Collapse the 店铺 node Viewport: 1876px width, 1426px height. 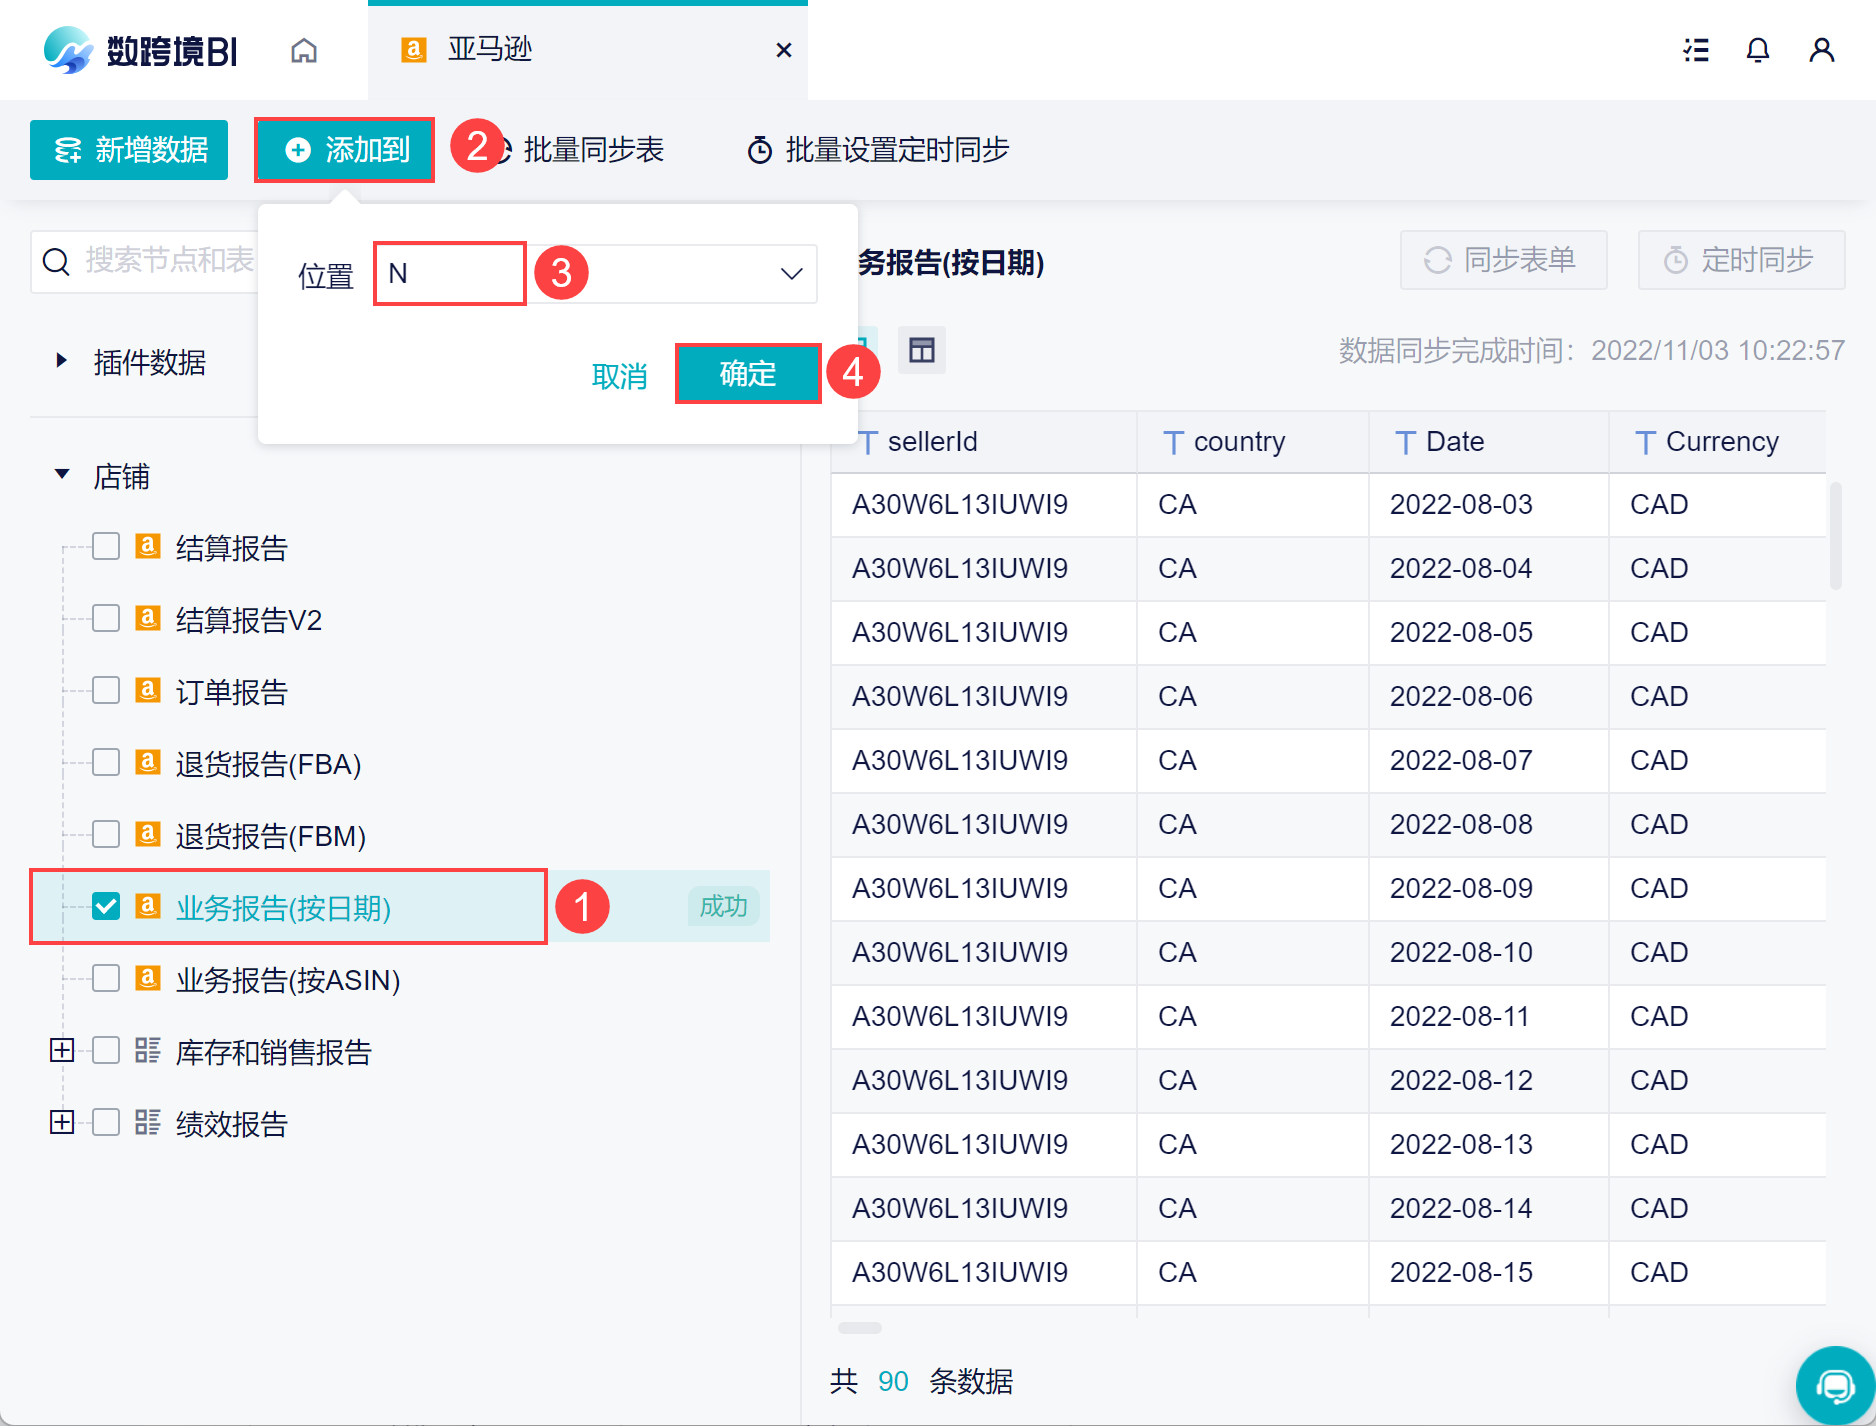click(62, 475)
